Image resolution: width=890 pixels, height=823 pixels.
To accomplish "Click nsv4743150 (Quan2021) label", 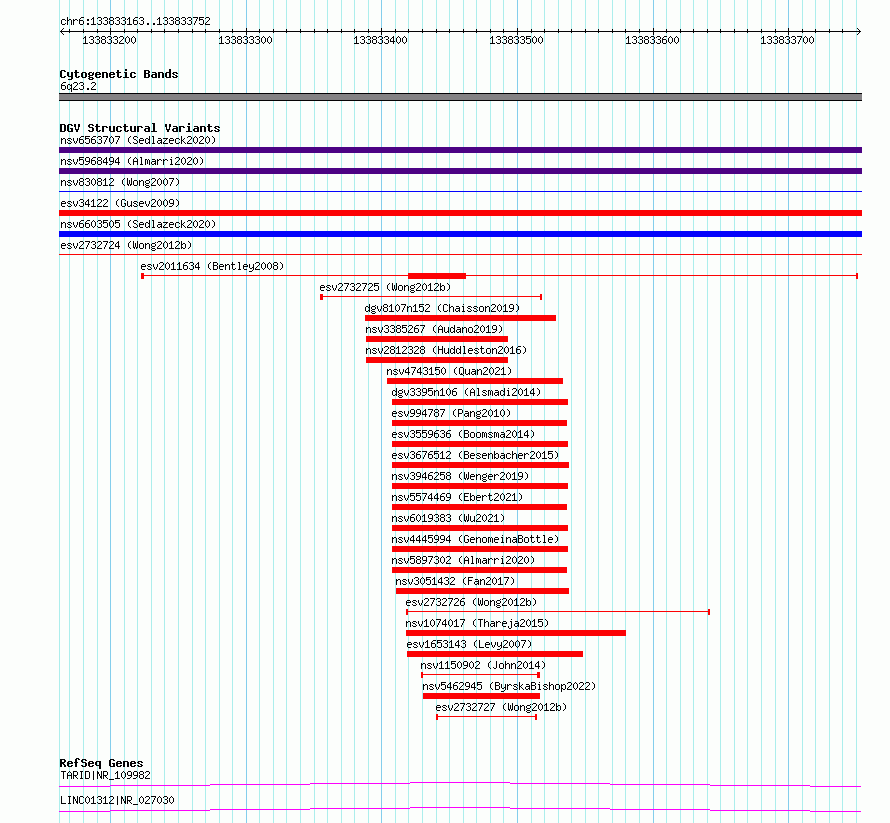I will click(x=449, y=371).
